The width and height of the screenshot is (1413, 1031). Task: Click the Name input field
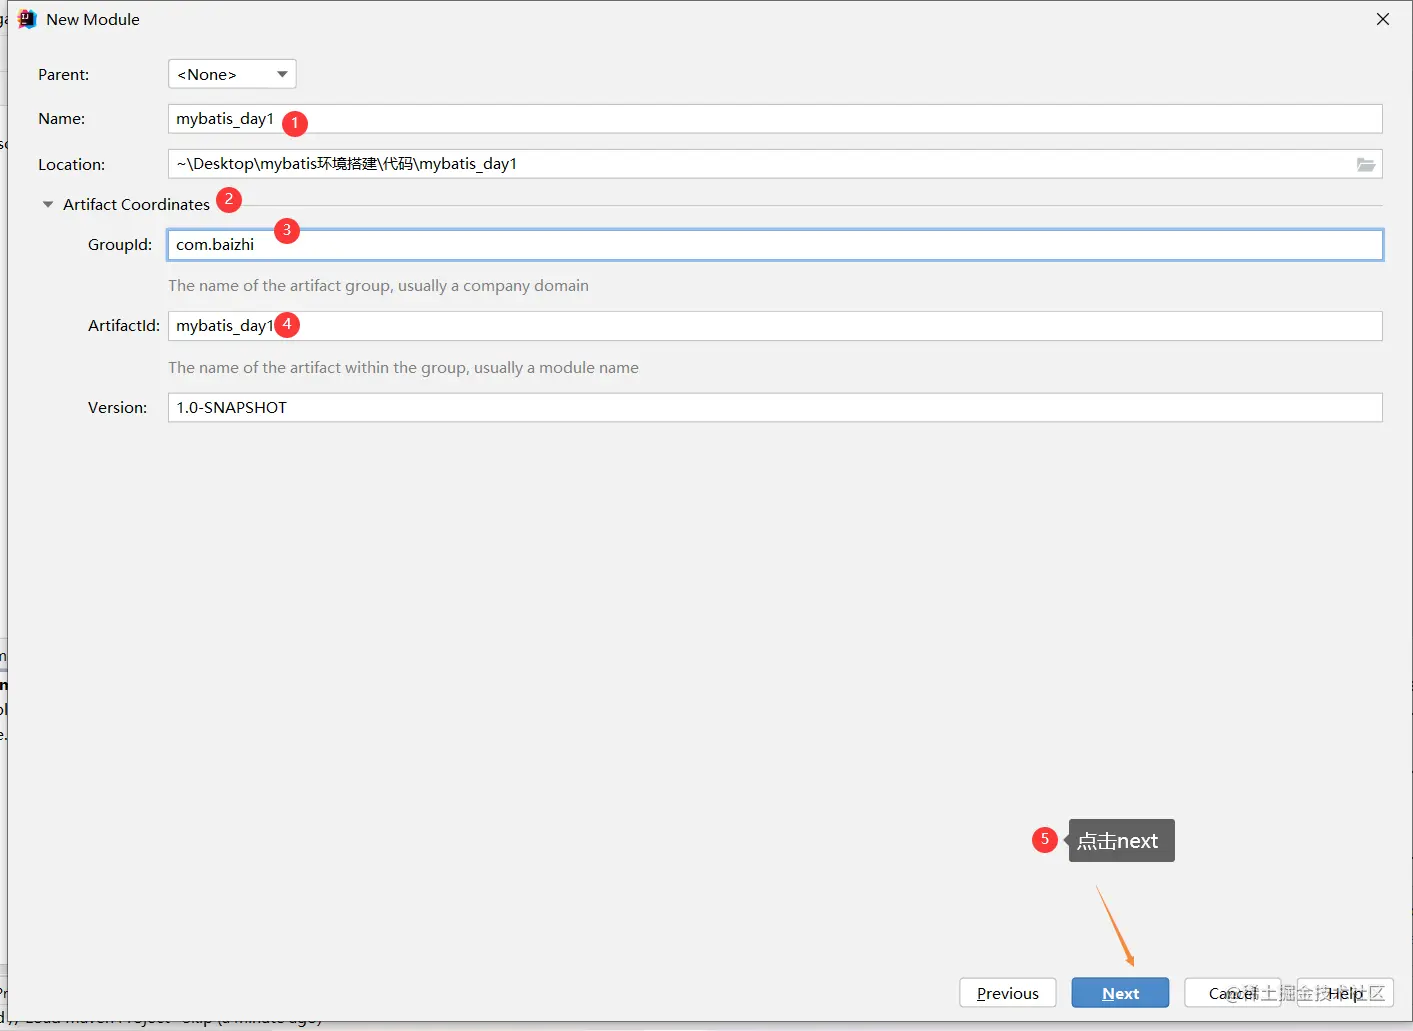775,119
